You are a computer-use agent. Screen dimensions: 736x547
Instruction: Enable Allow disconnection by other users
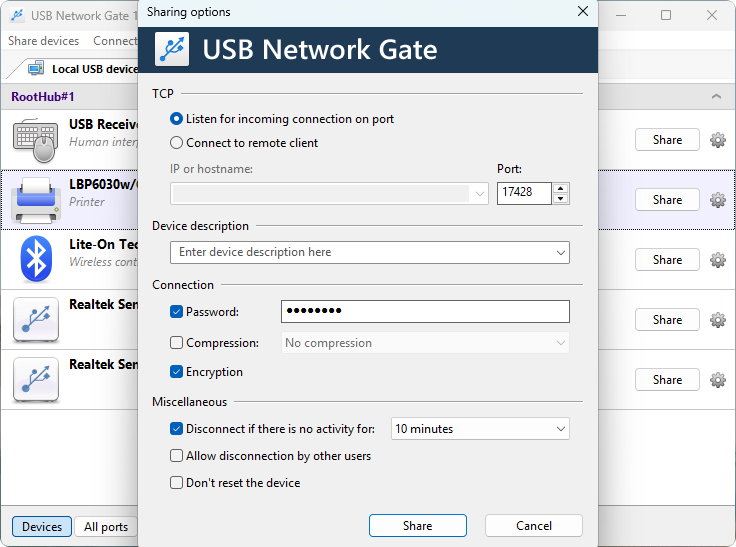point(176,456)
